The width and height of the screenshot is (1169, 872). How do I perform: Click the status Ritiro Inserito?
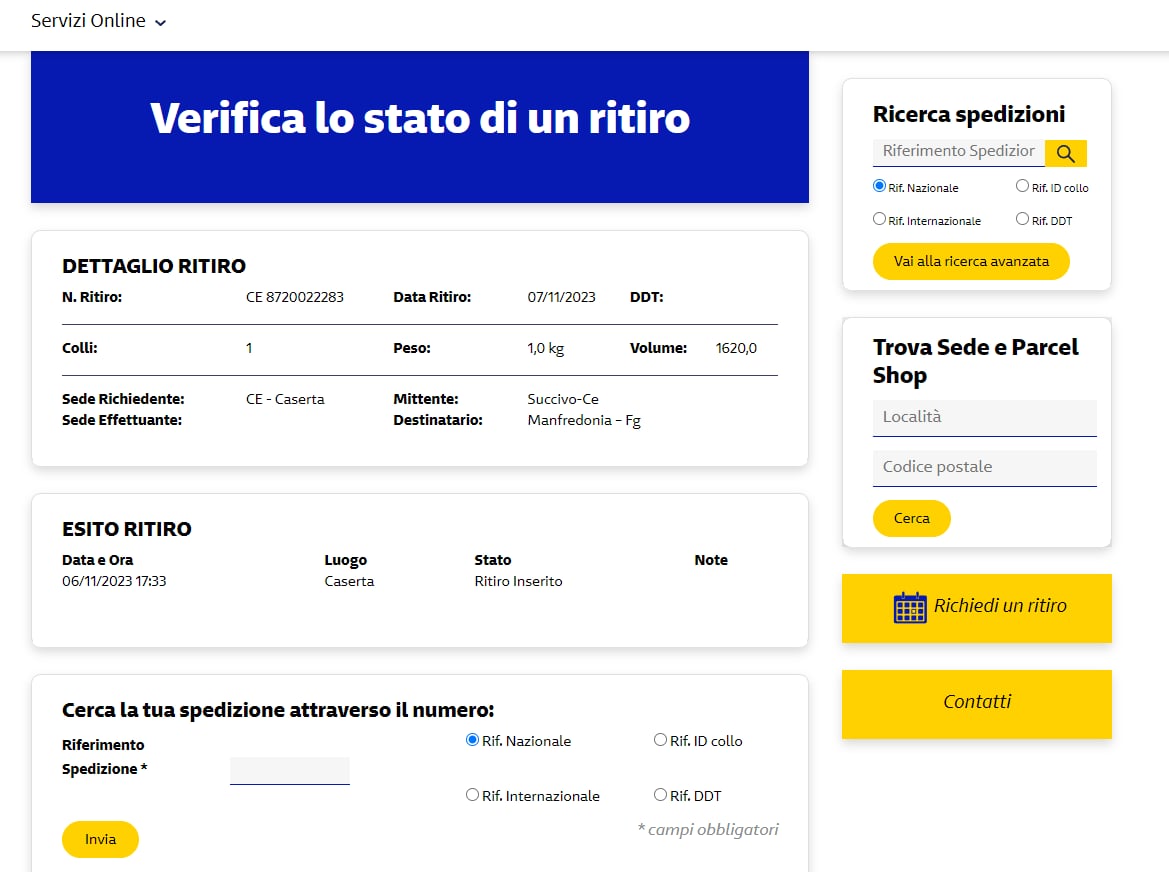click(518, 581)
